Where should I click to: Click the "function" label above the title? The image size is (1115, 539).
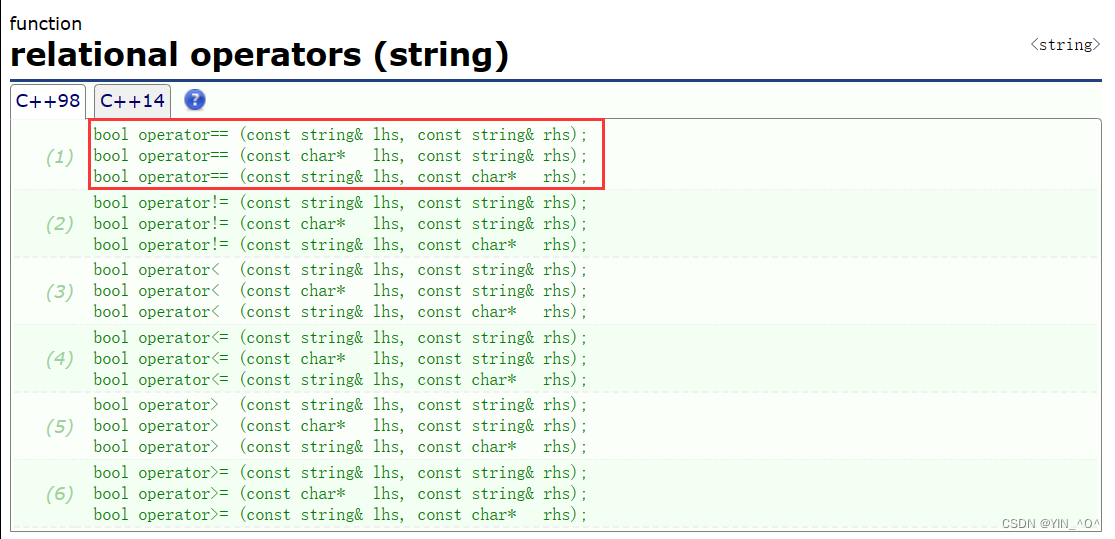[46, 23]
